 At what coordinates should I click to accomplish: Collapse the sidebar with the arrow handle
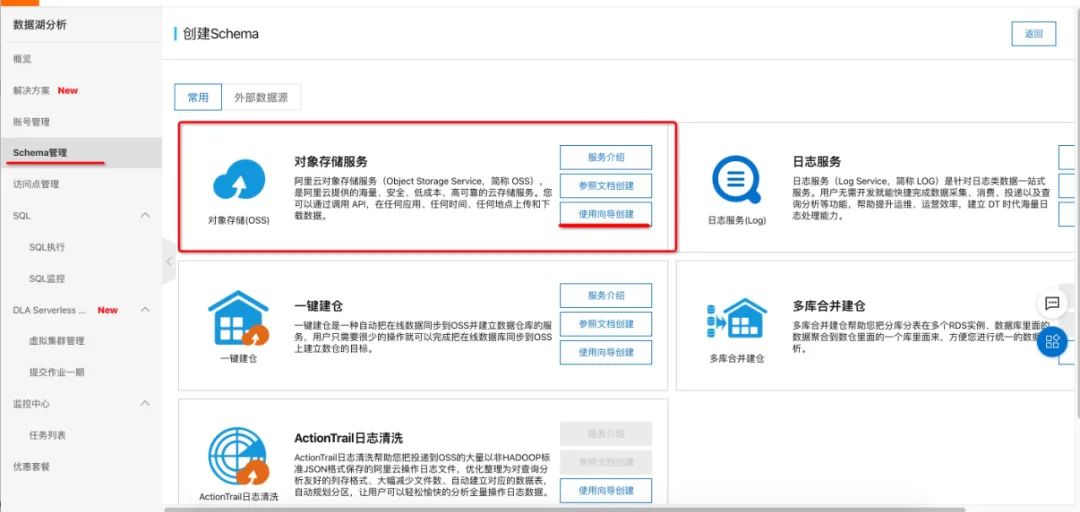(169, 261)
